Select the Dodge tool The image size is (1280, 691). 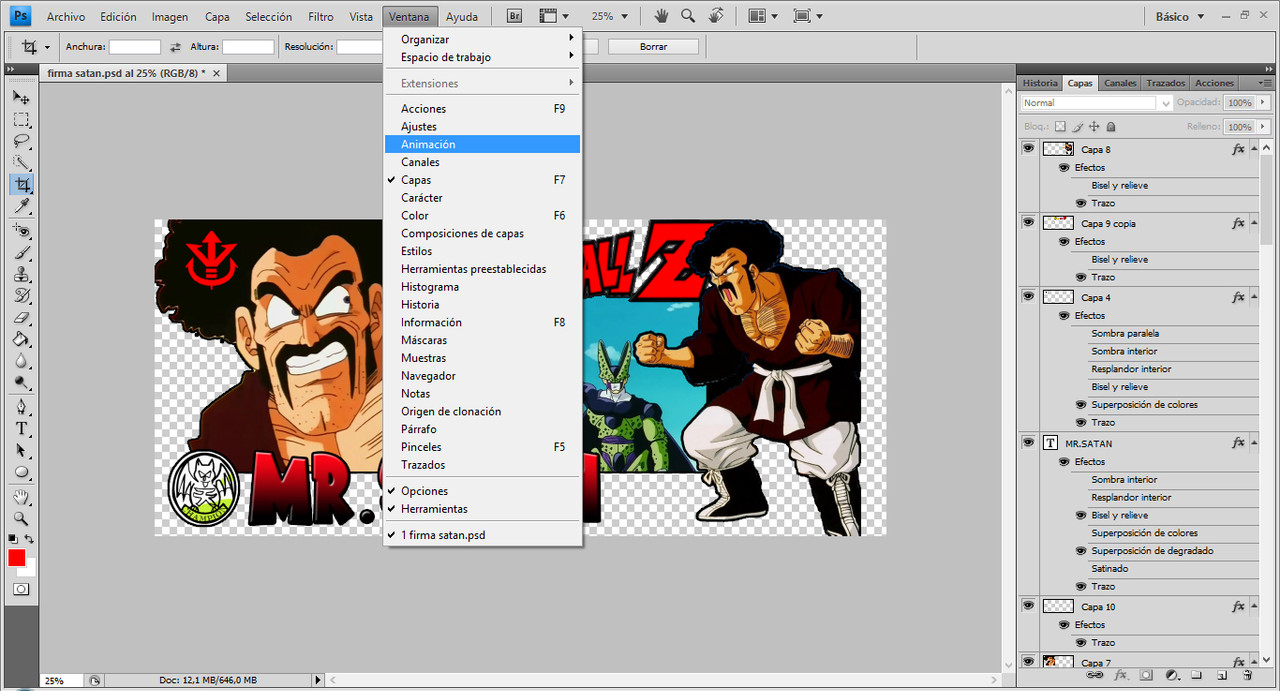pyautogui.click(x=21, y=383)
